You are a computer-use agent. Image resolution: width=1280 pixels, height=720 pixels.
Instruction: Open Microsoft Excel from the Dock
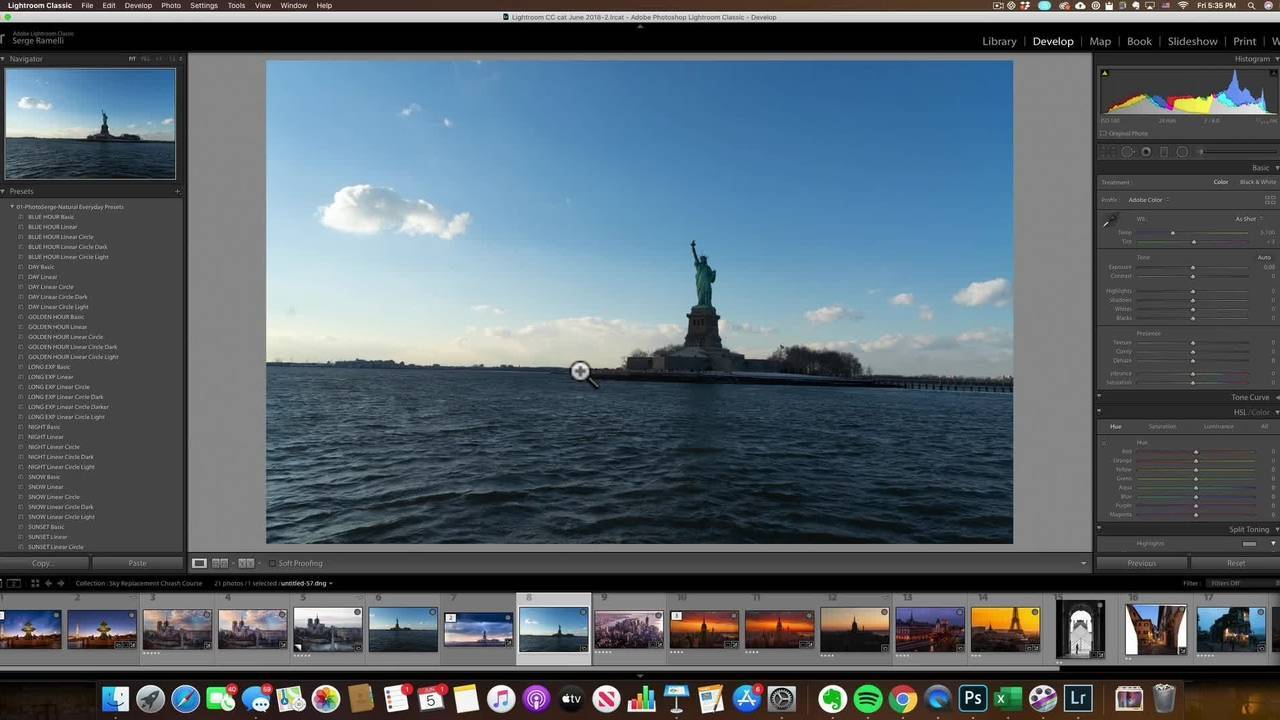(1007, 698)
